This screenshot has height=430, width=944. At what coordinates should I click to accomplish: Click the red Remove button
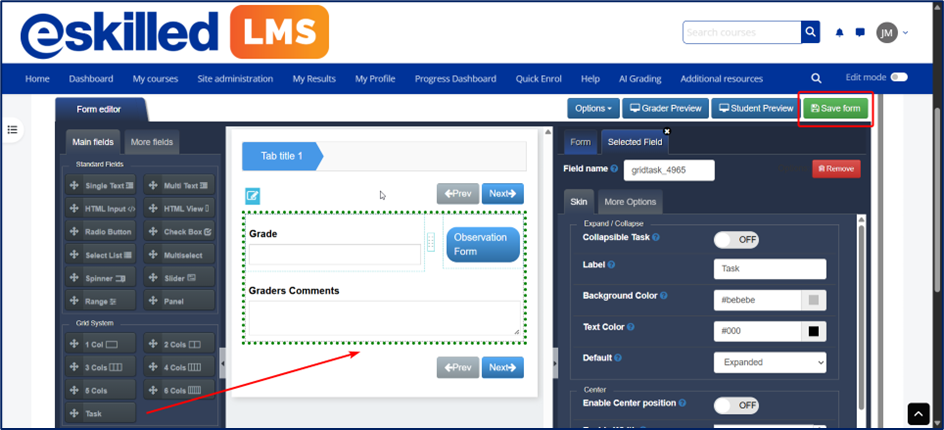click(835, 169)
